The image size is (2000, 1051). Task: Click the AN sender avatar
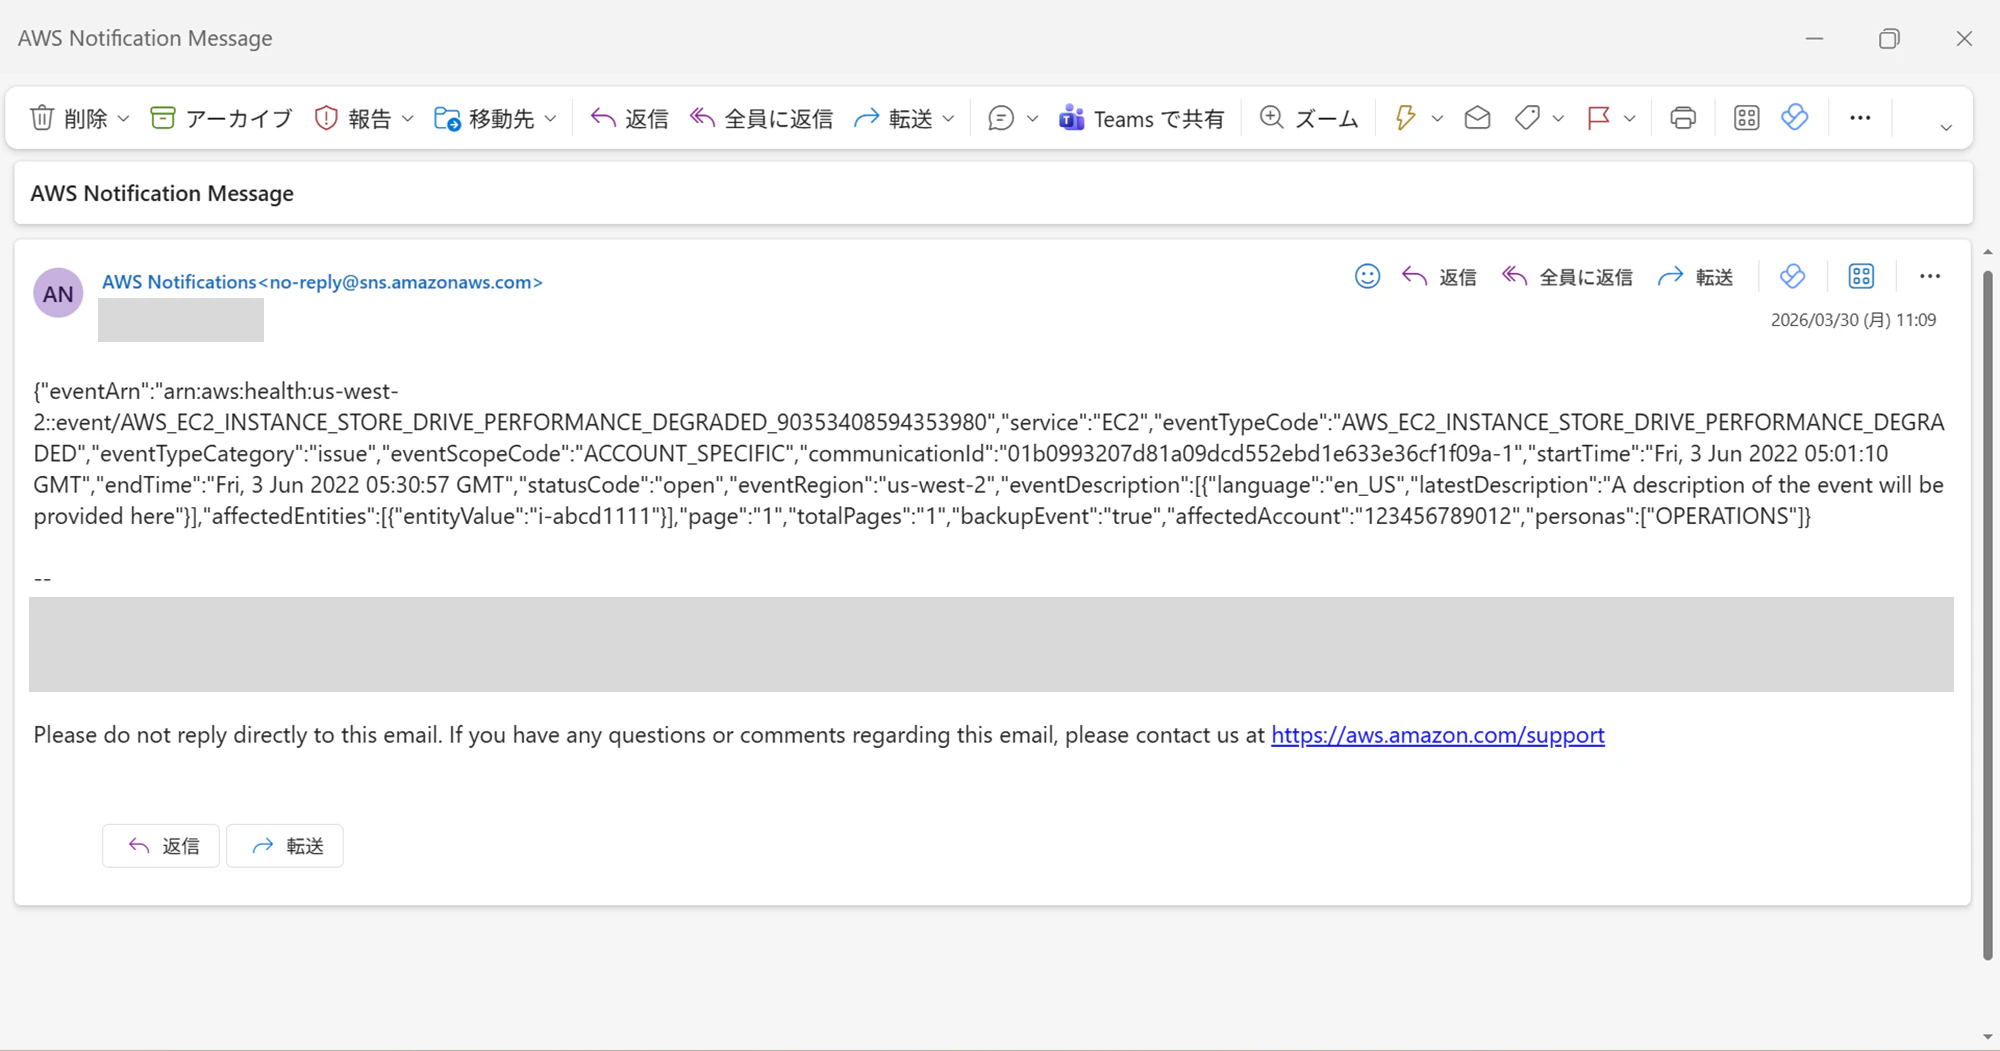tap(58, 293)
